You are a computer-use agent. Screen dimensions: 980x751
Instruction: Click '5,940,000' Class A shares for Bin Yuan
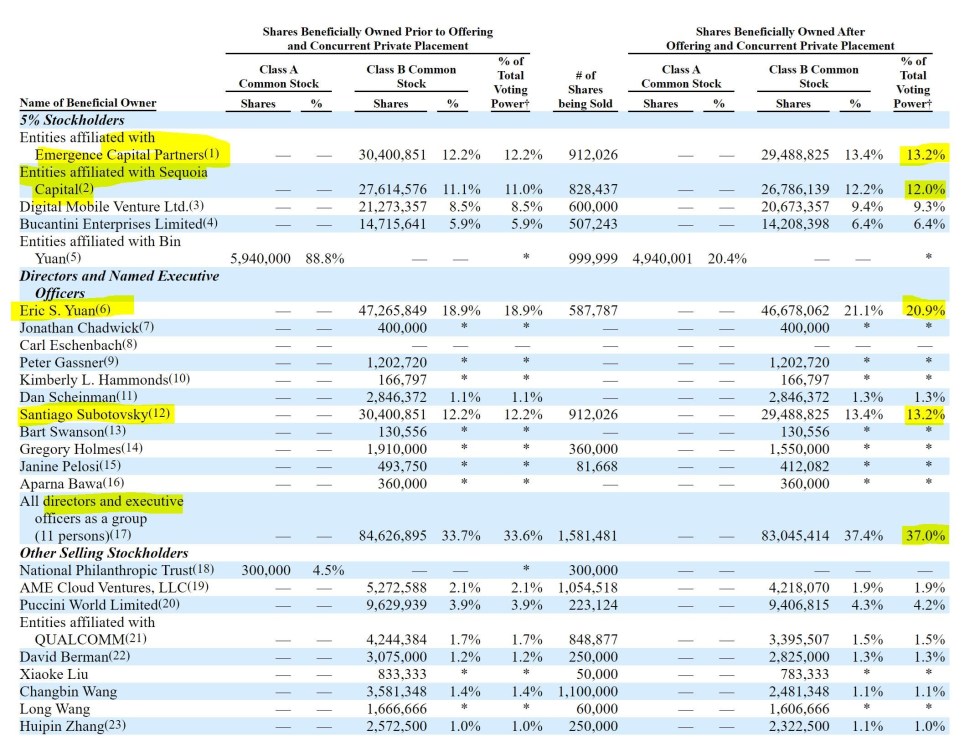click(260, 259)
